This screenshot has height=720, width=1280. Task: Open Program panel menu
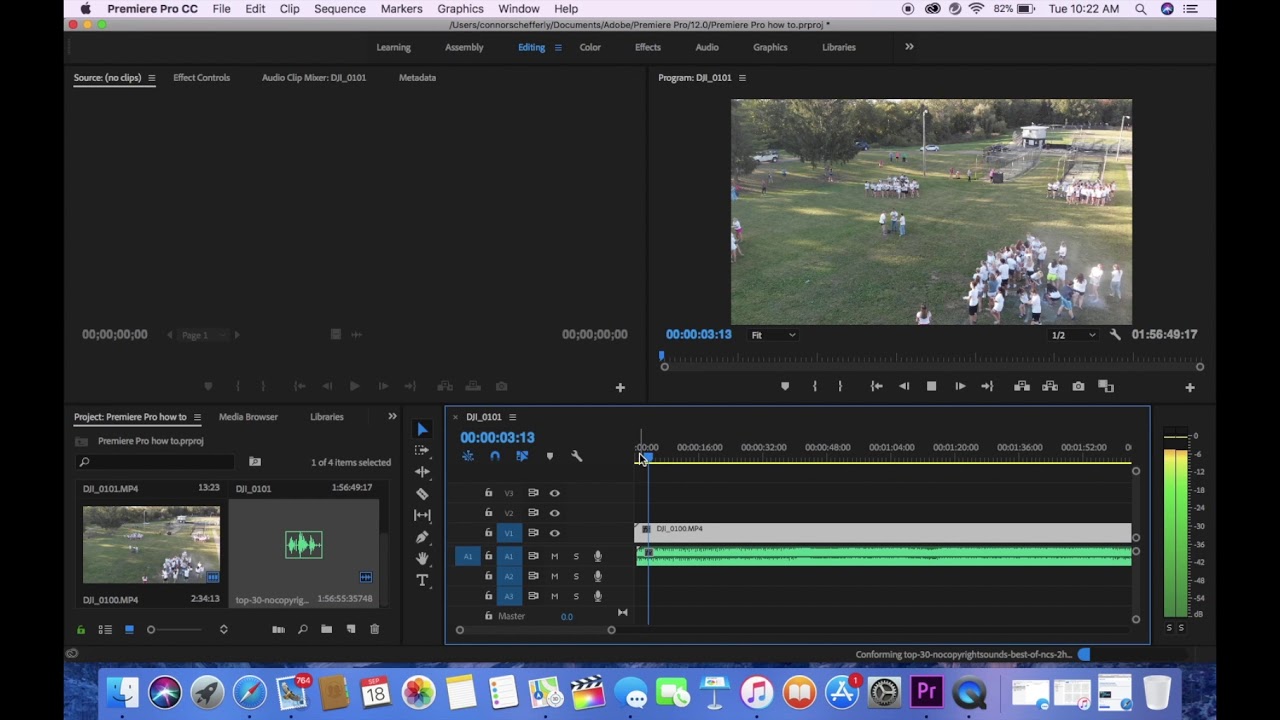point(742,78)
